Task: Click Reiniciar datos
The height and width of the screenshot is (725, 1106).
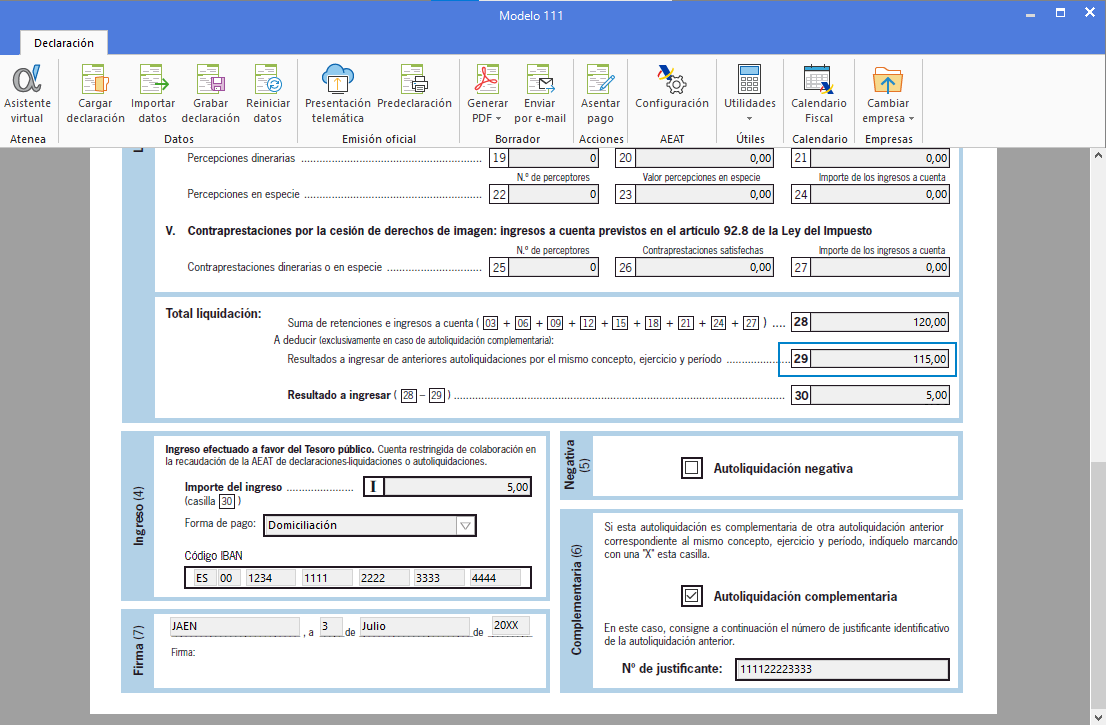Action: (268, 95)
